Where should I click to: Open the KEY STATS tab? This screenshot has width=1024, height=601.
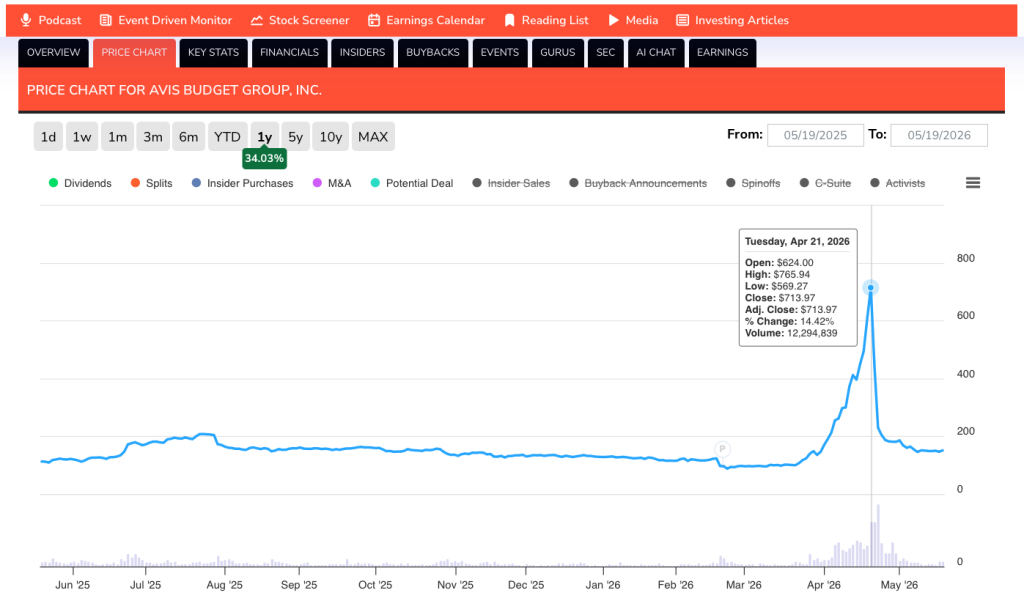point(214,52)
